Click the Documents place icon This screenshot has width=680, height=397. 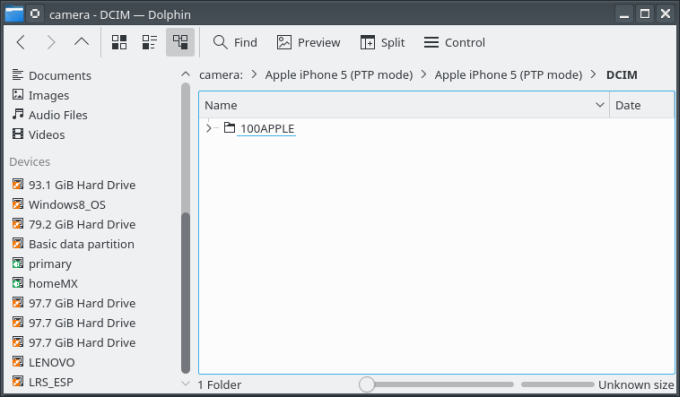18,75
